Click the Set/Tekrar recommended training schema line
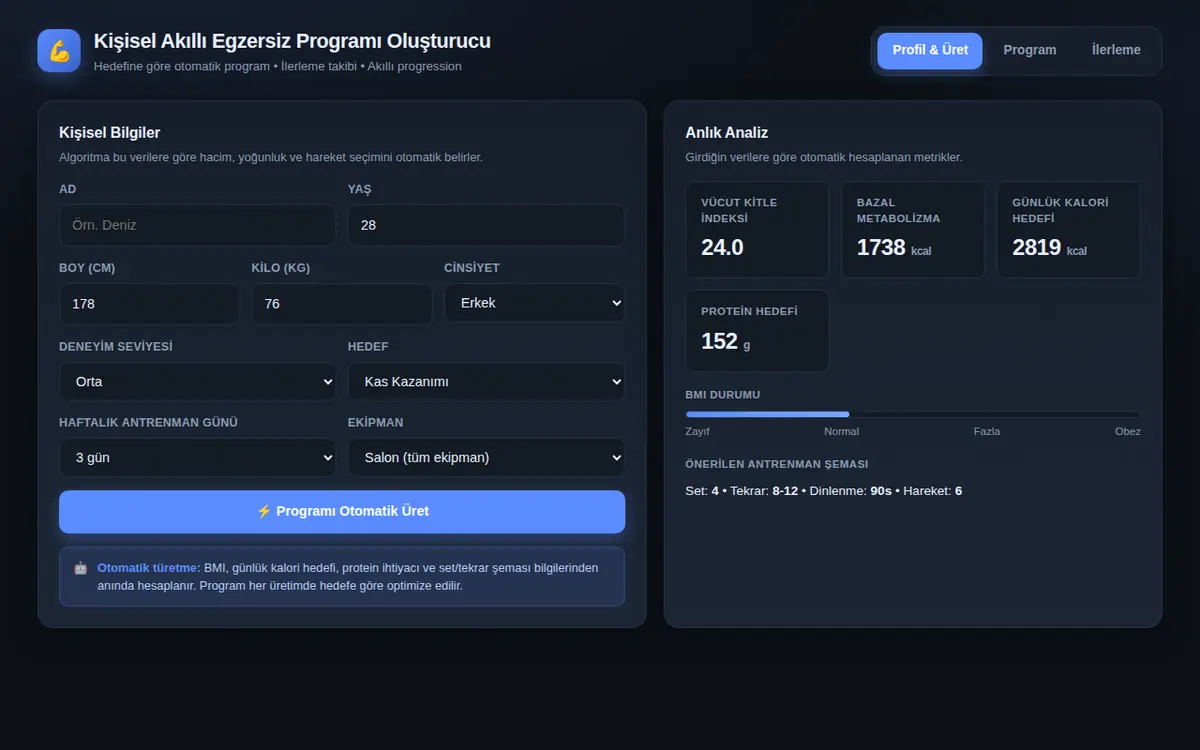Image resolution: width=1200 pixels, height=750 pixels. (x=824, y=491)
